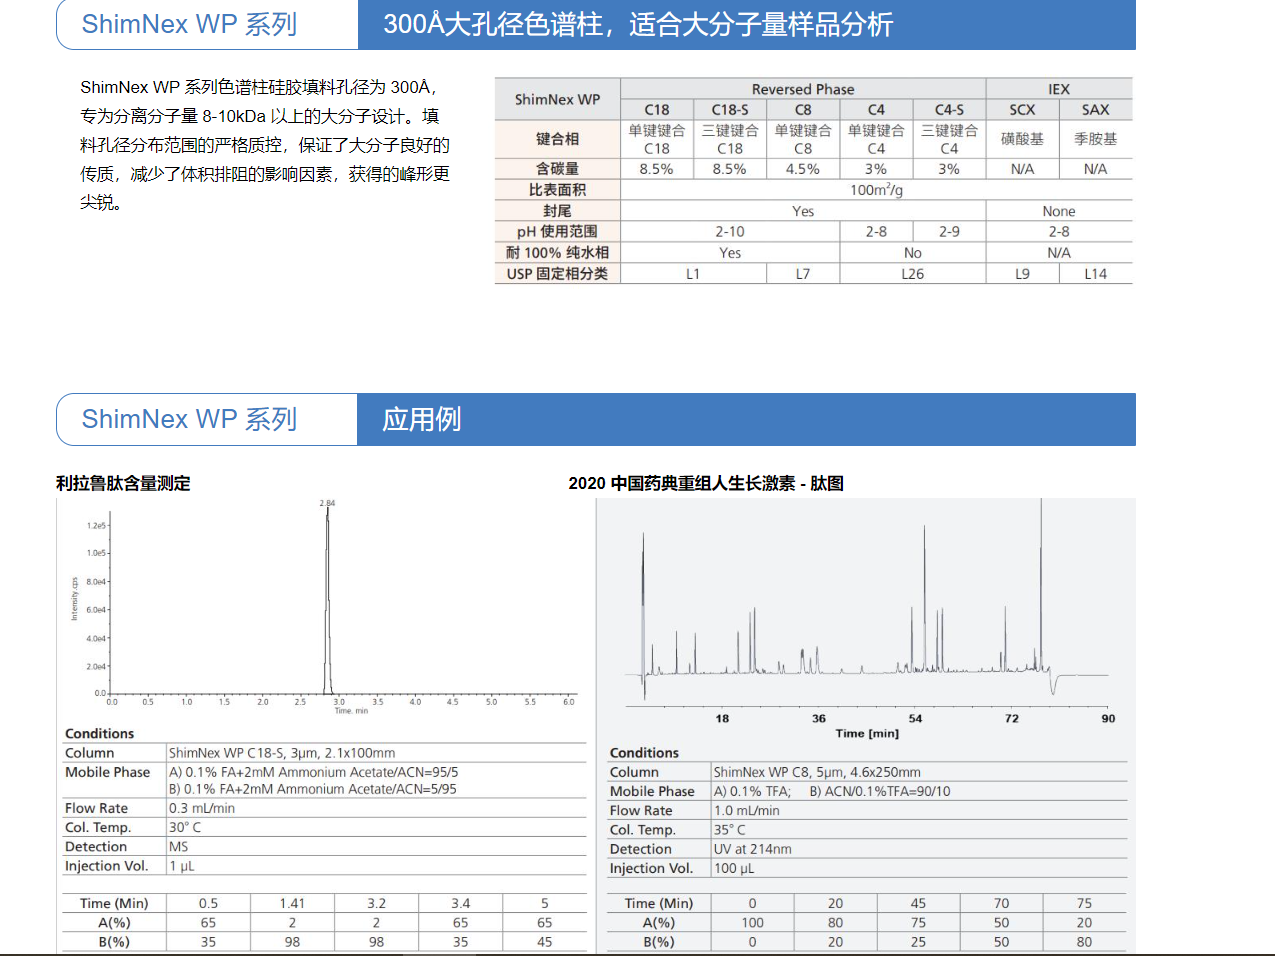The width and height of the screenshot is (1275, 956).
Task: Select the 100m²/g surface area cell
Action: (x=876, y=190)
